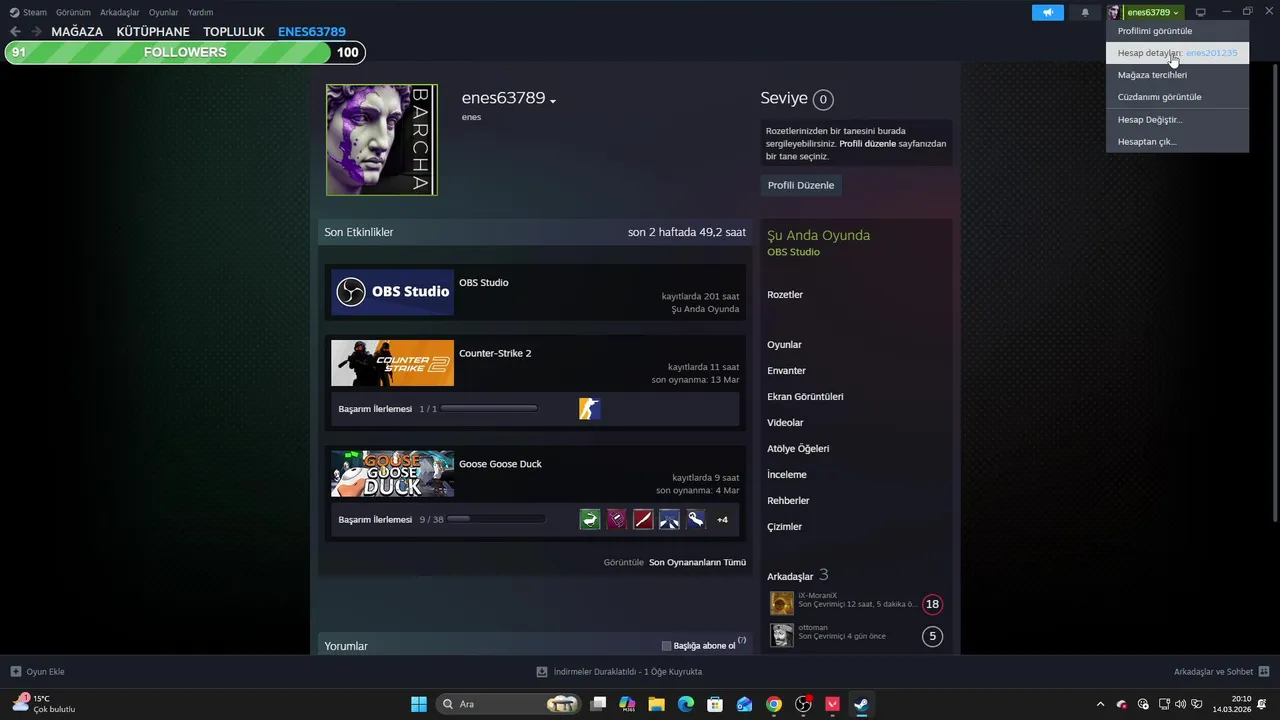Open the OBS Studio game banner
The image size is (1280, 720).
(392, 292)
